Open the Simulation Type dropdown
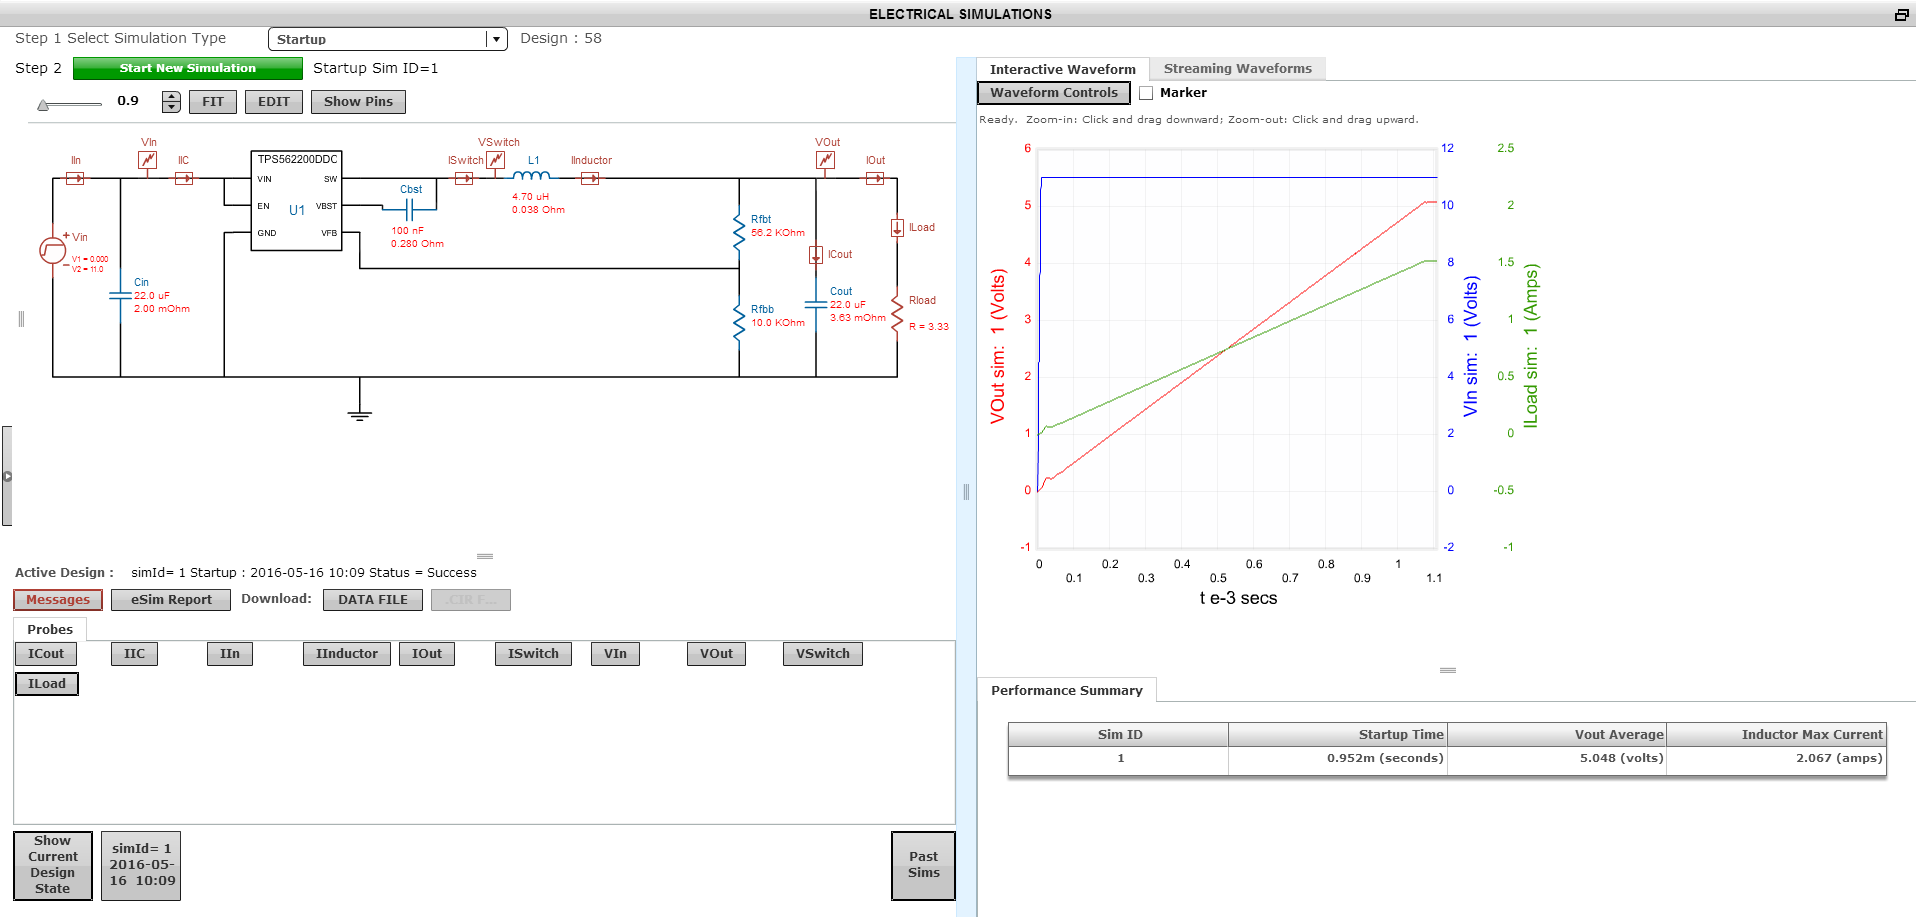Viewport: 1916px width, 917px height. [388, 39]
